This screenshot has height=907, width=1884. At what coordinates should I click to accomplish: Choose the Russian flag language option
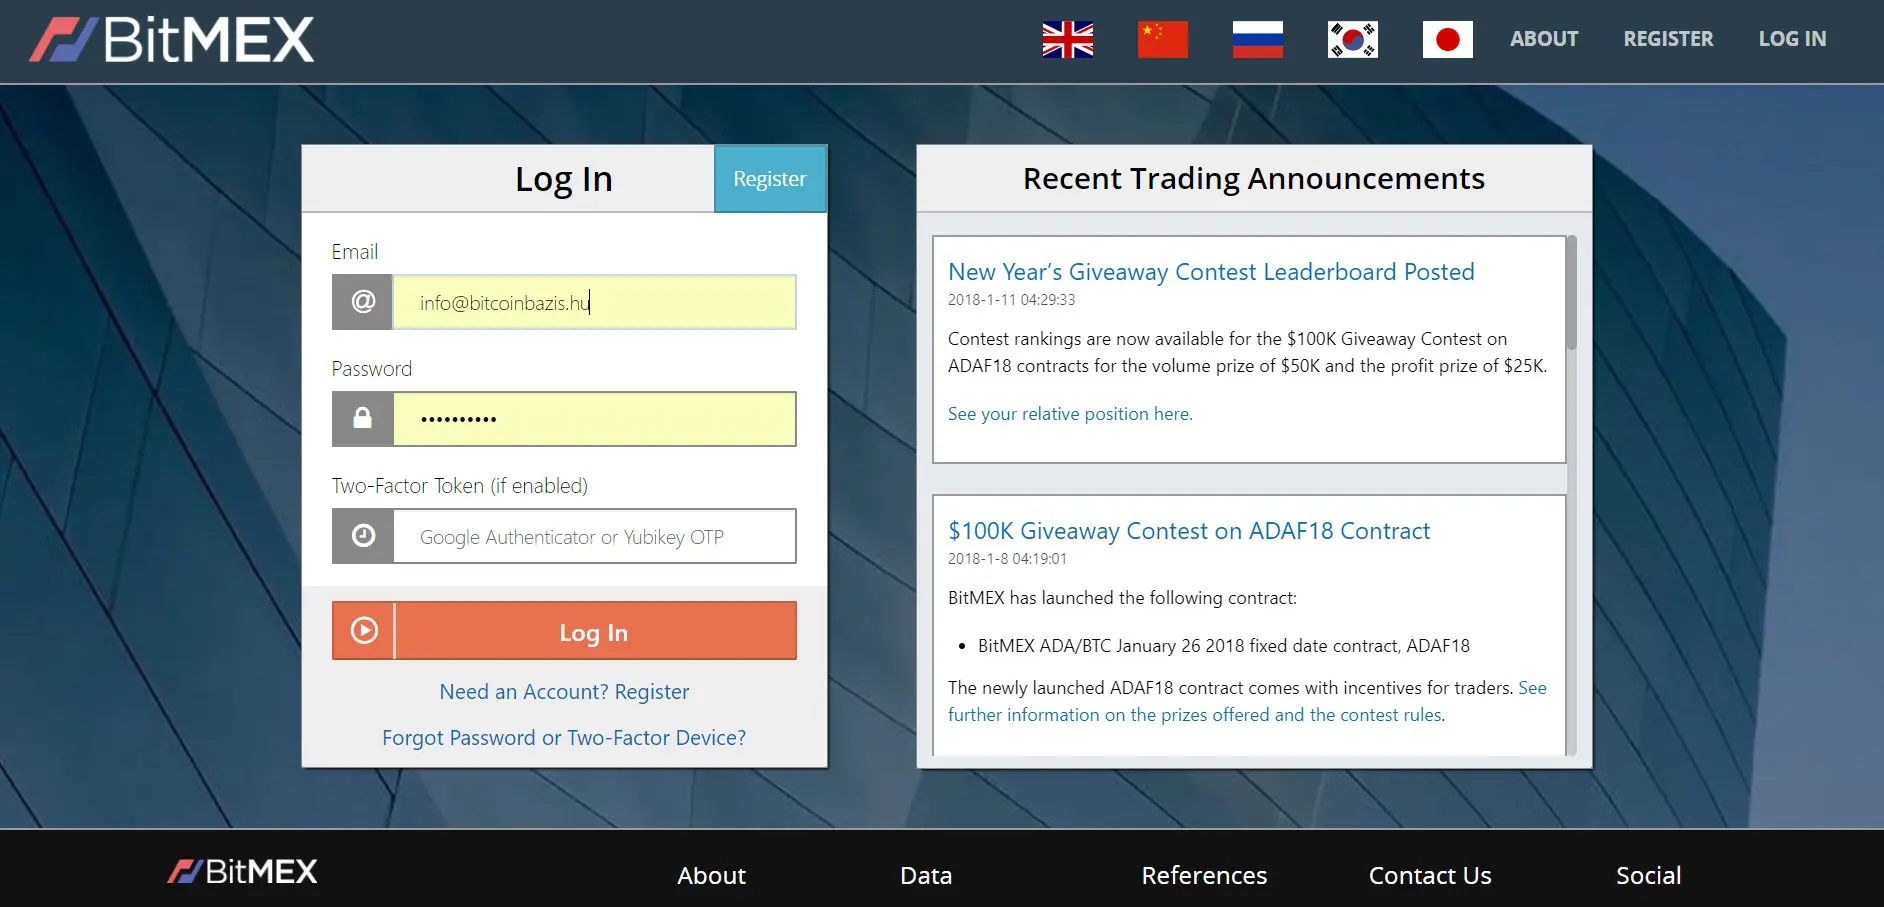[1257, 40]
